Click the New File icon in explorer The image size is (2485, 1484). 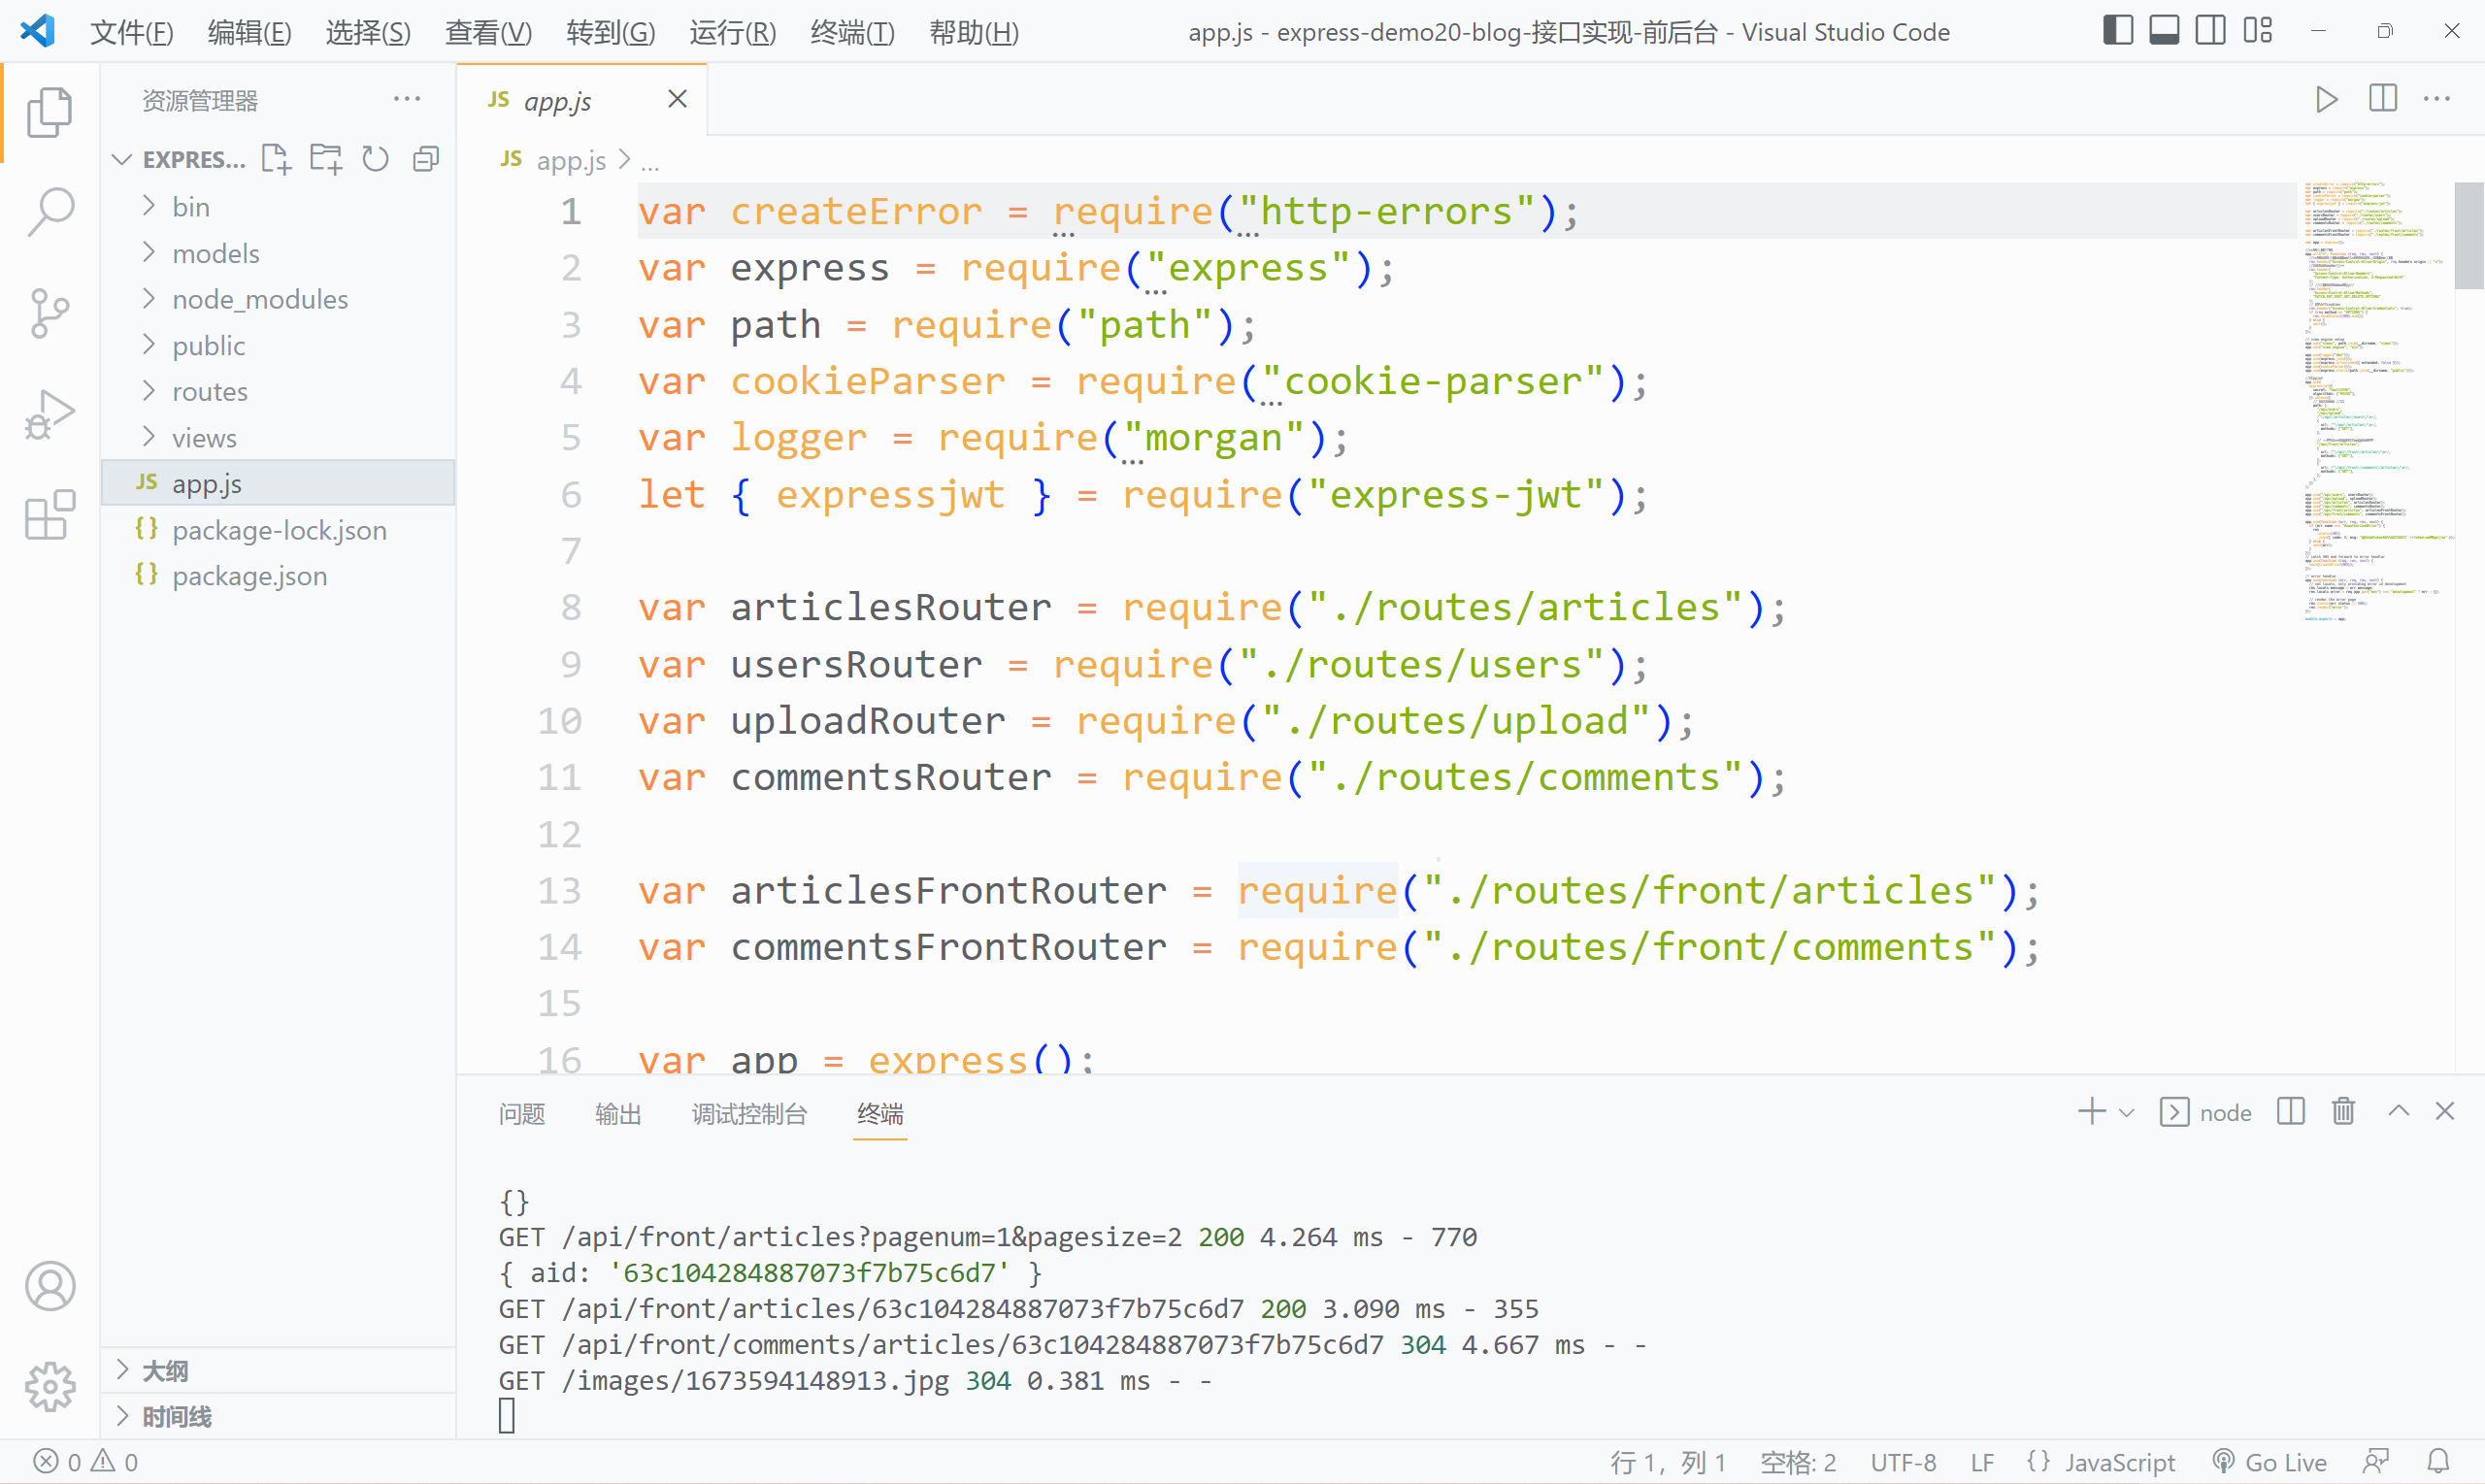(x=276, y=159)
